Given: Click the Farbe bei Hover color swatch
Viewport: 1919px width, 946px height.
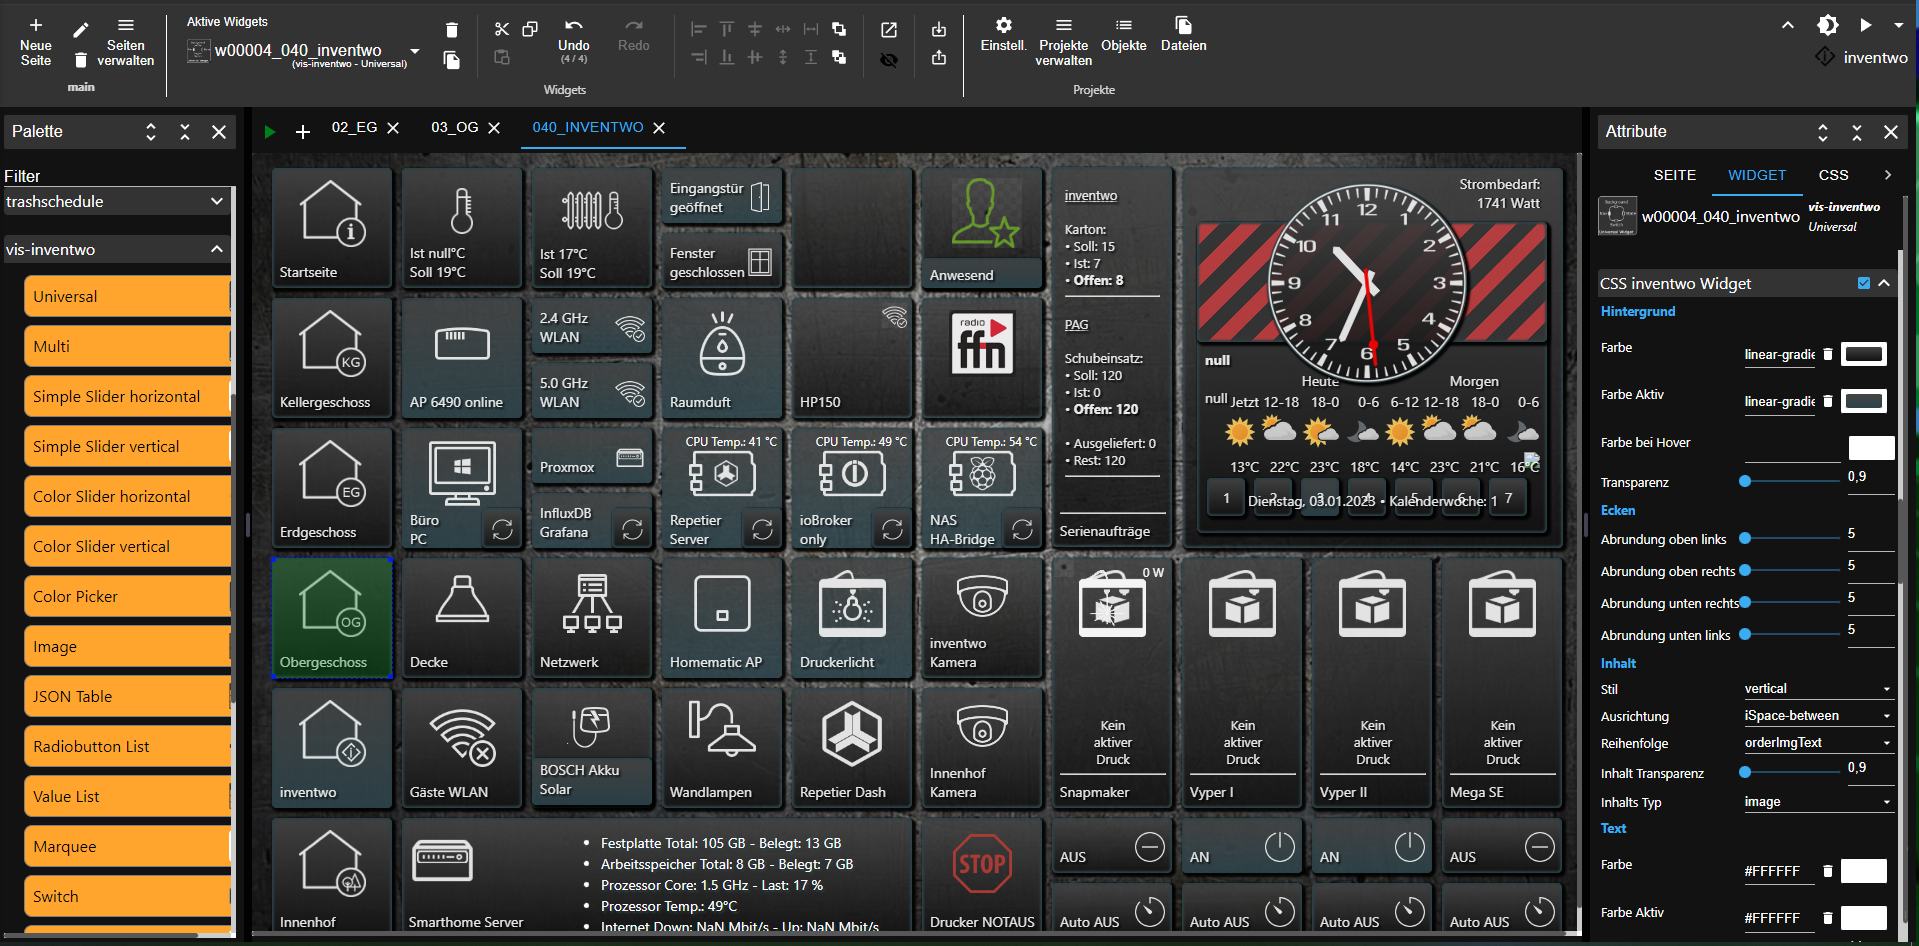Looking at the screenshot, I should pos(1871,448).
